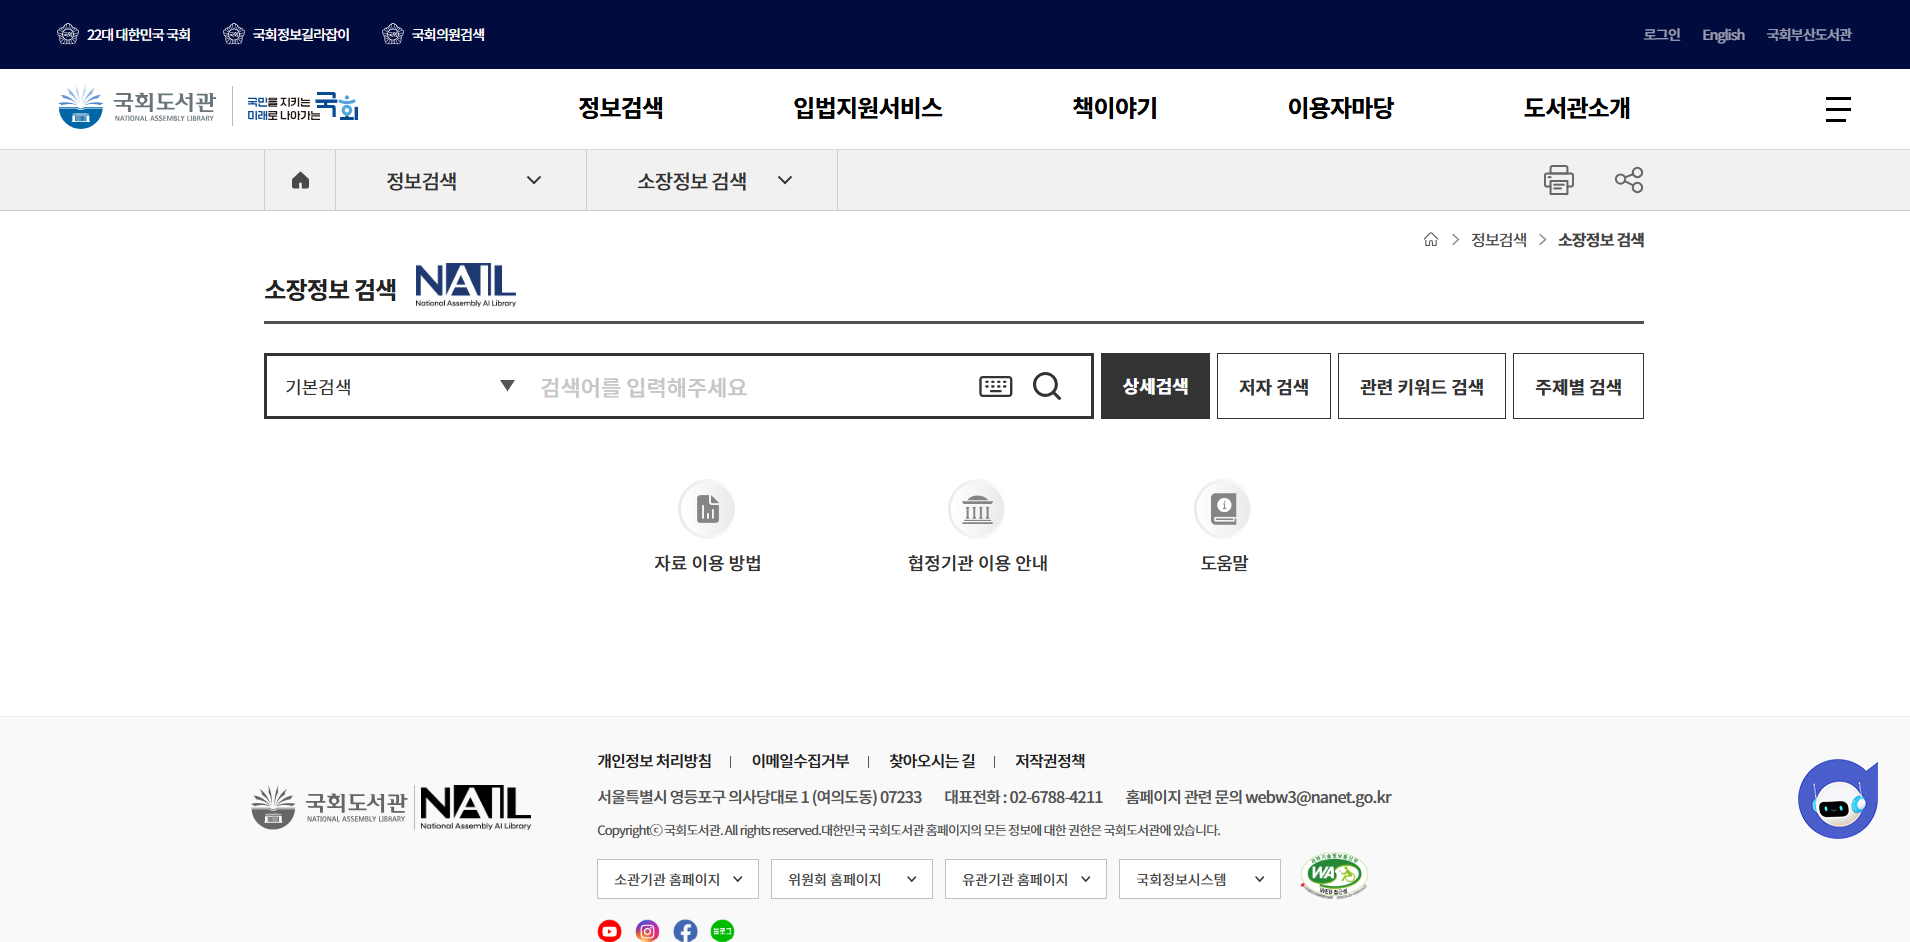This screenshot has width=1910, height=942.
Task: Open the 기본검색 search type dropdown
Action: pos(398,386)
